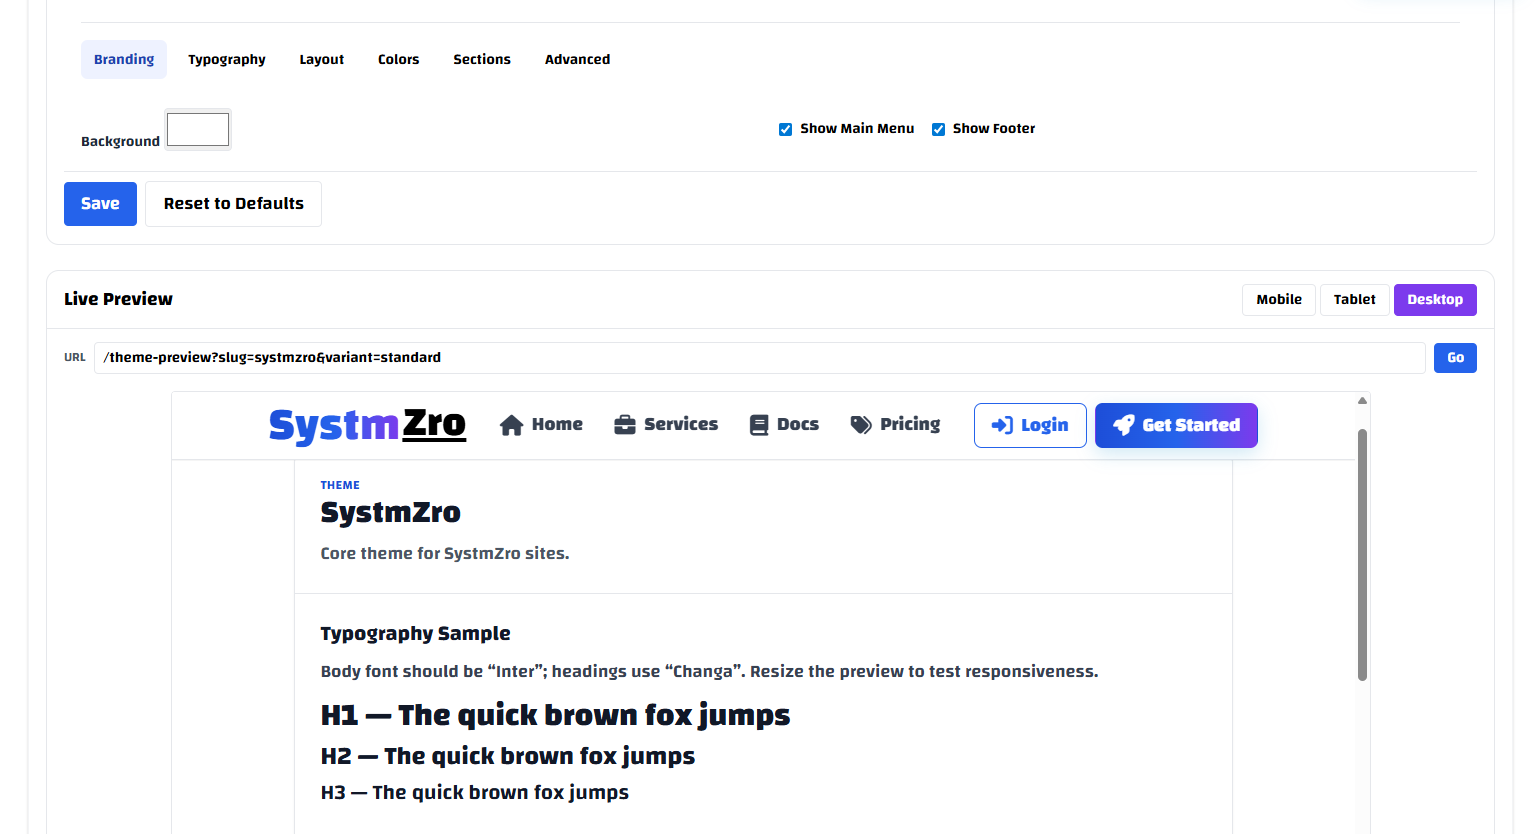Toggle the Show Main Menu checkbox
The height and width of the screenshot is (834, 1535).
click(x=786, y=129)
